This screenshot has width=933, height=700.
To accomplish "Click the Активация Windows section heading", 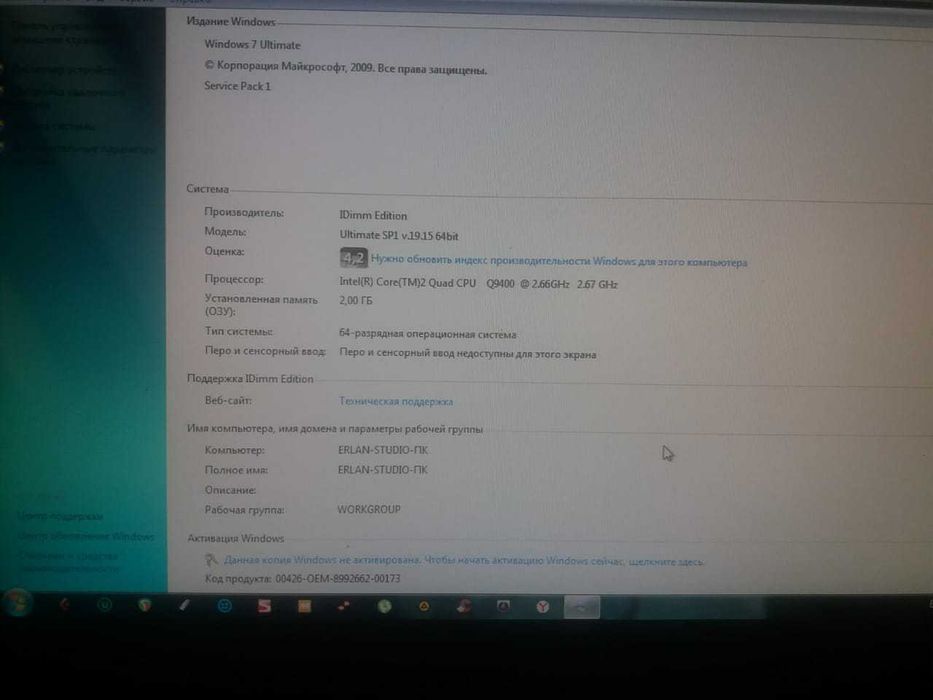I will tap(236, 538).
